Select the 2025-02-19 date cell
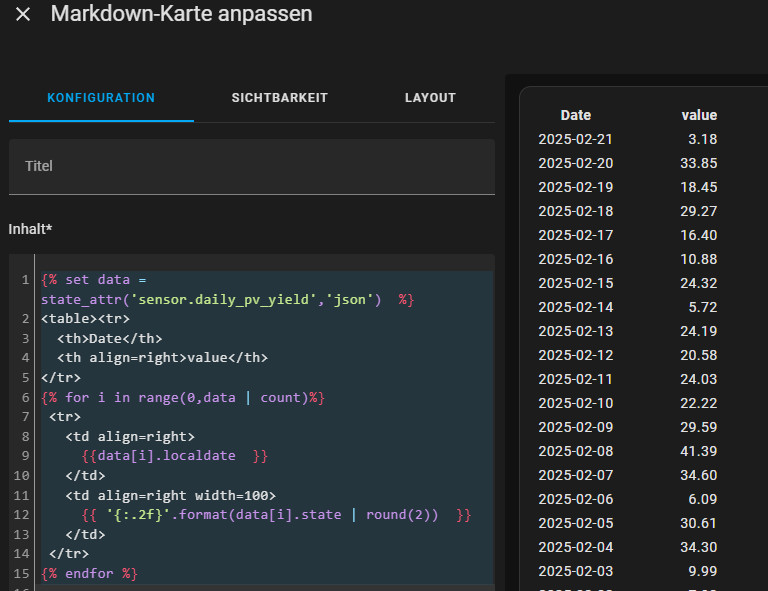Viewport: 768px width, 591px height. coord(576,187)
